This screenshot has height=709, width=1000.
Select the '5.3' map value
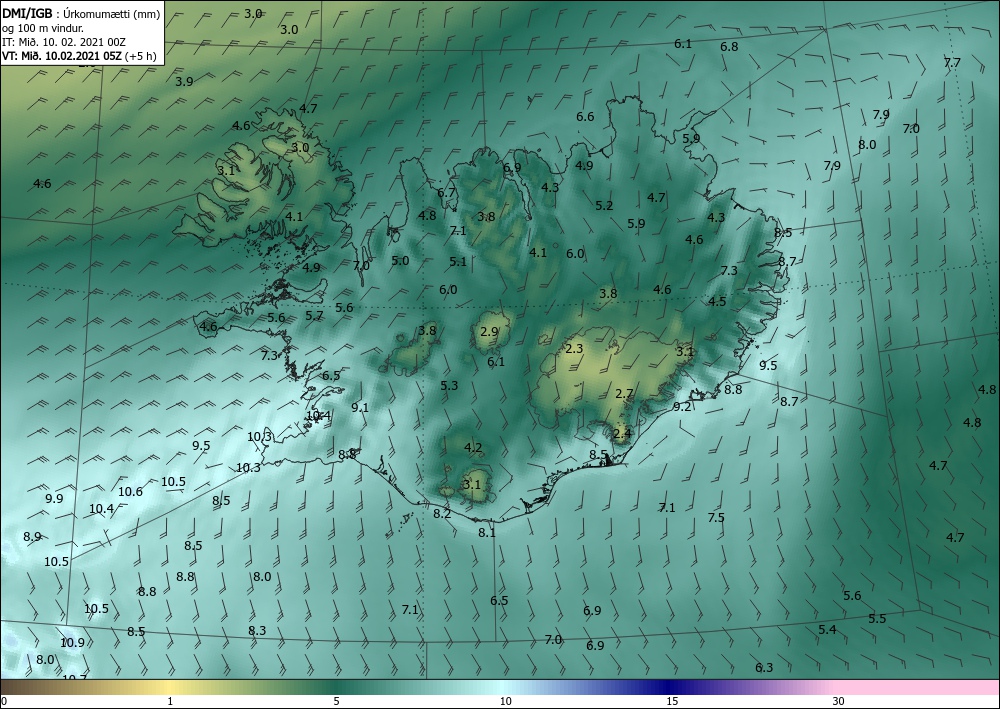click(x=449, y=385)
